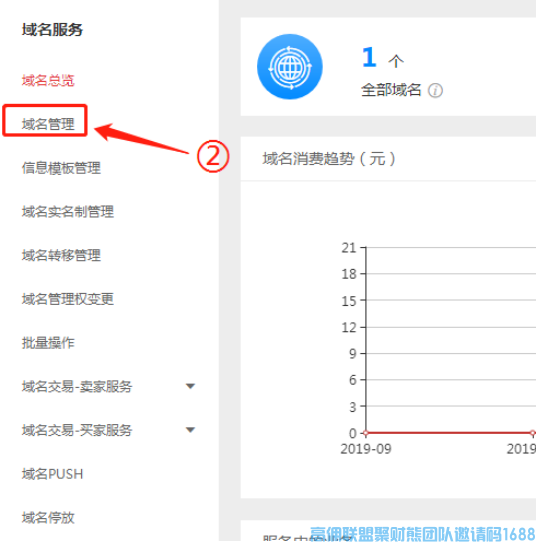This screenshot has width=536, height=542.
Task: Click the blue domain count number 1
Action: [369, 57]
